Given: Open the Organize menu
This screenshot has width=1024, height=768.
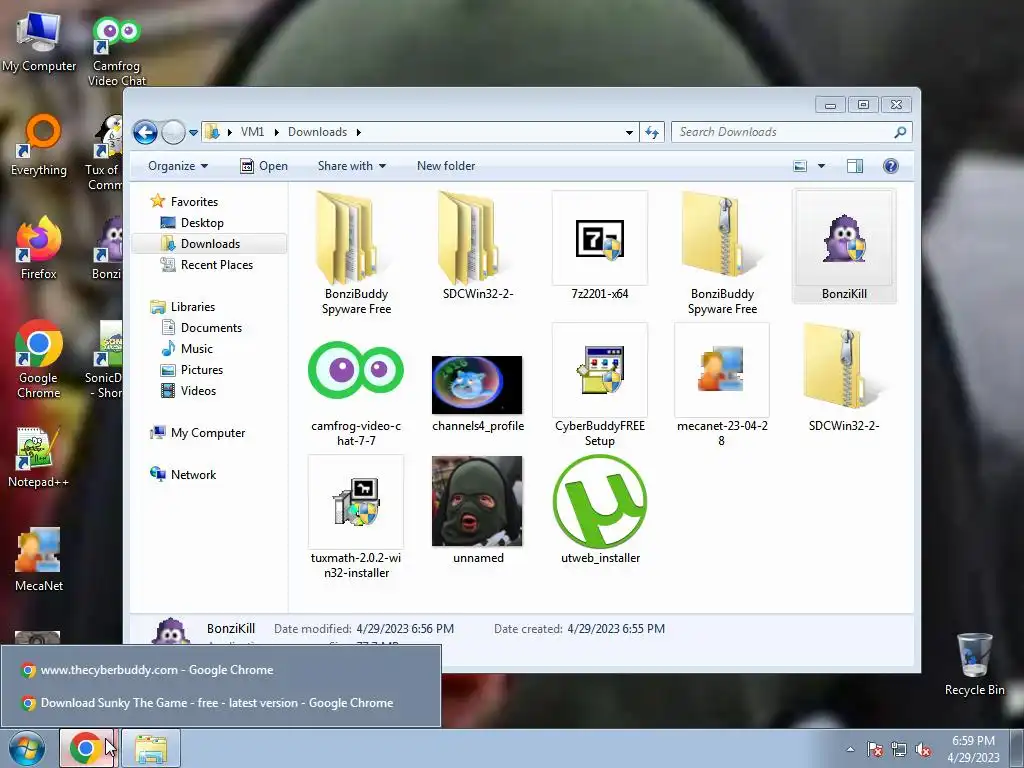Looking at the screenshot, I should click(178, 166).
